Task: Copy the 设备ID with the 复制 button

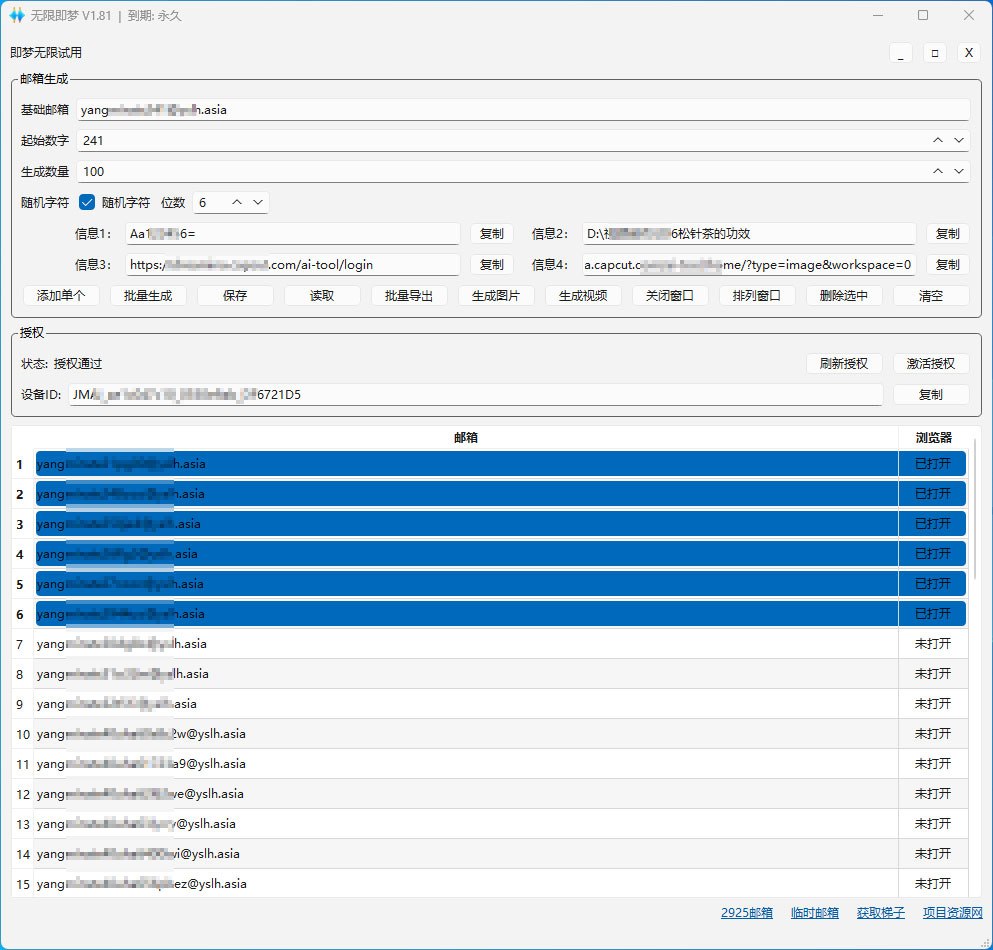Action: coord(930,395)
